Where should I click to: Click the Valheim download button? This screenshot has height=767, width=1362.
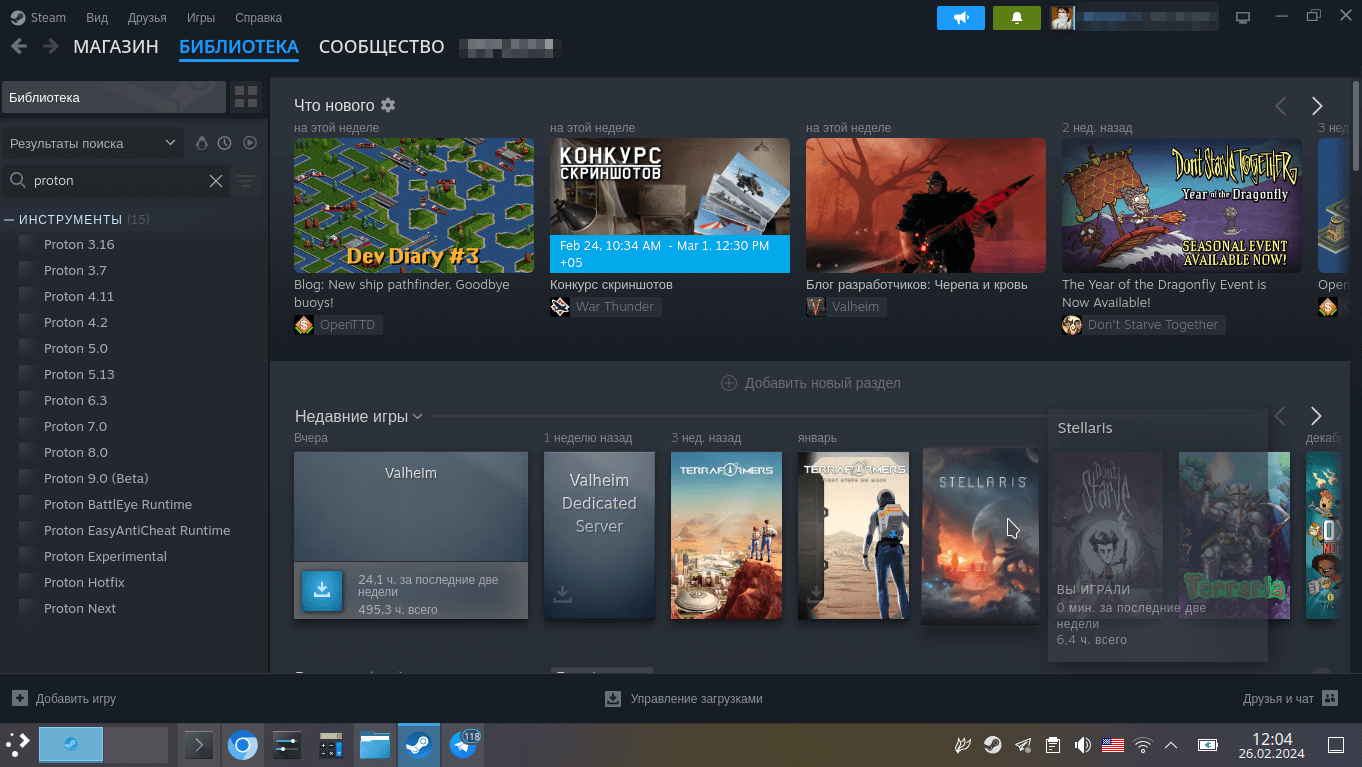point(322,591)
